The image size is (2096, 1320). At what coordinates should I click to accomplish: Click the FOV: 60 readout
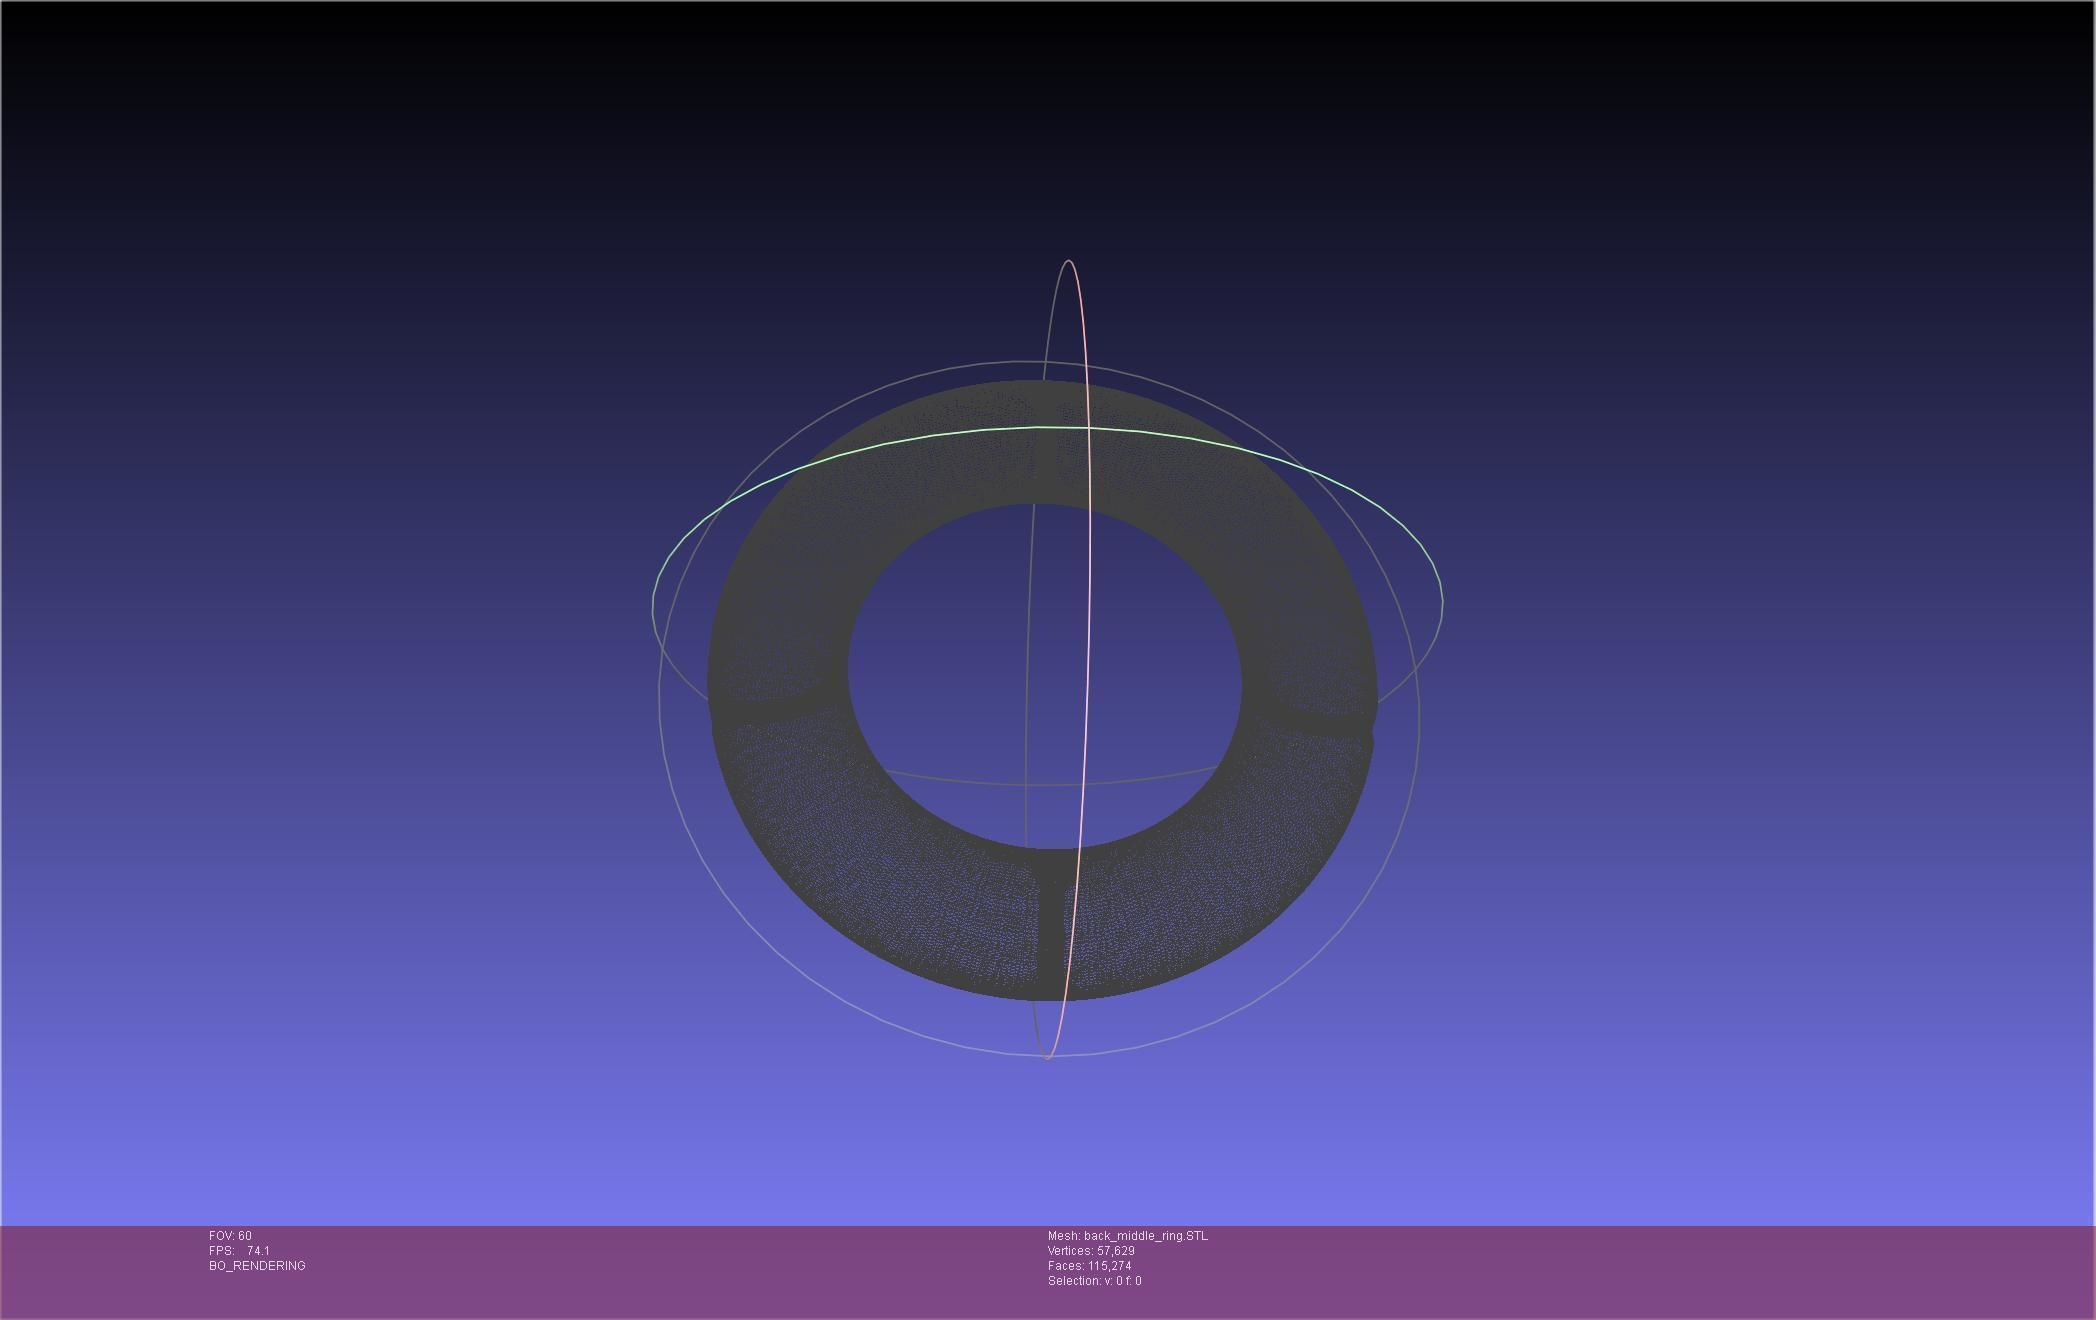230,1236
